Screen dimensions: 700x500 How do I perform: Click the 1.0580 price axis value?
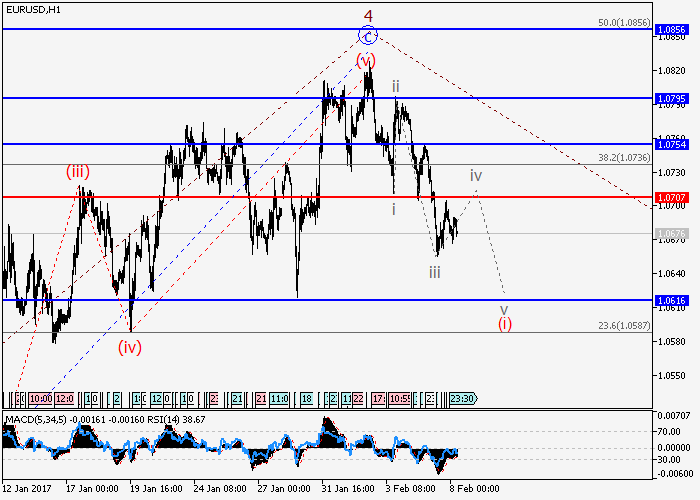point(671,342)
